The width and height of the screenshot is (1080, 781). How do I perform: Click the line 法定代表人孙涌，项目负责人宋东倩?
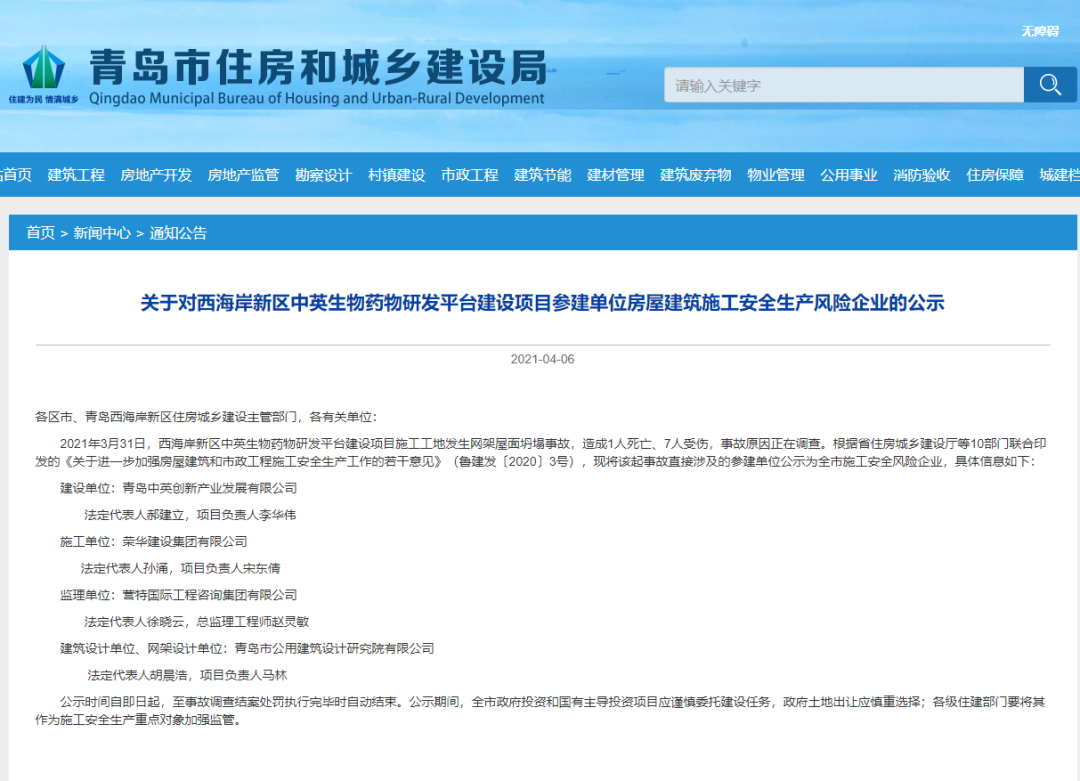pos(180,569)
